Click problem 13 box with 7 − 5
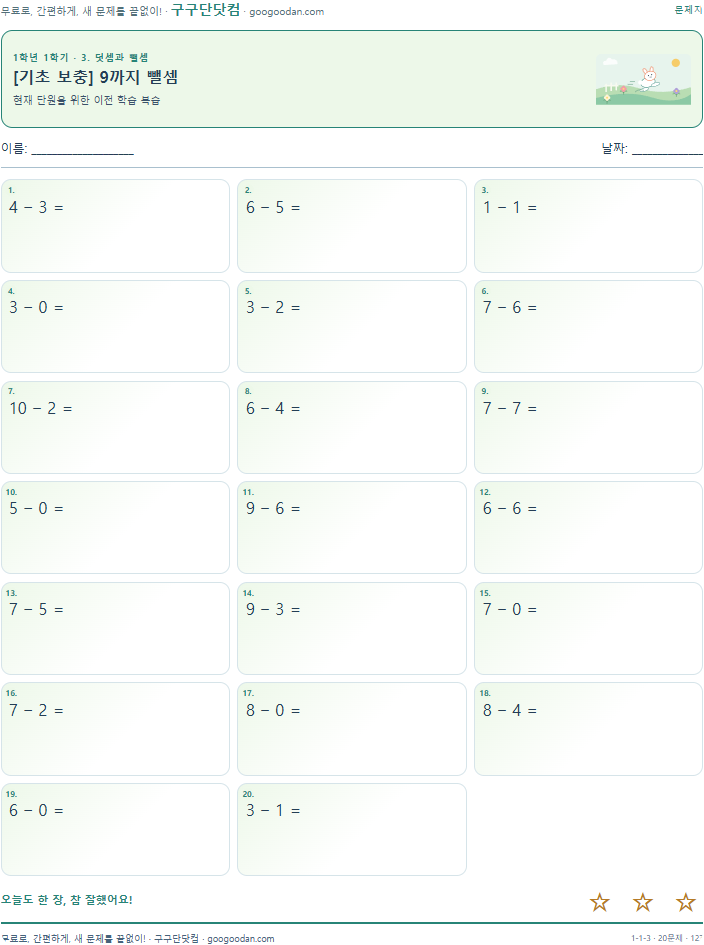Image resolution: width=704 pixels, height=945 pixels. [x=116, y=629]
